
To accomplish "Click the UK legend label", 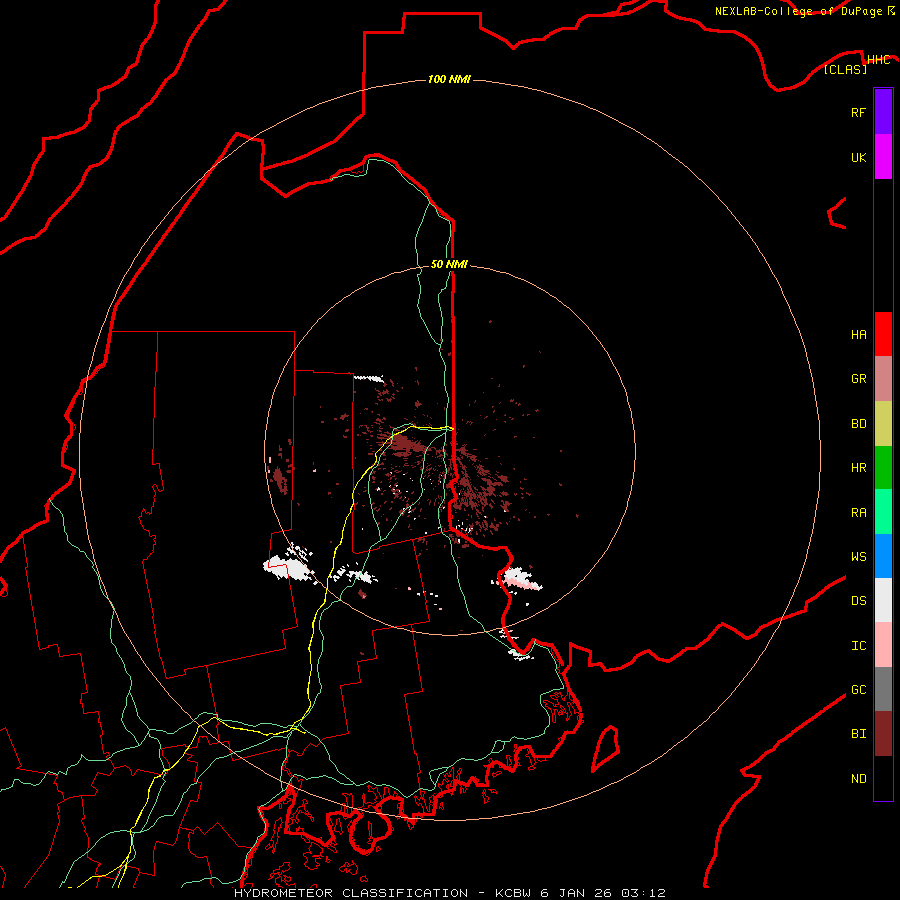I will click(858, 158).
